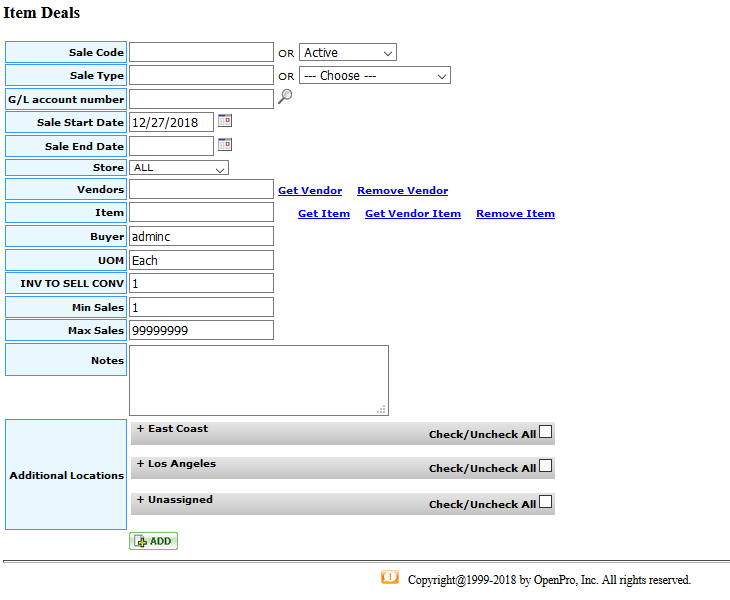Click inside the Notes text area
Viewport: 730px width, 600px height.
pos(258,380)
